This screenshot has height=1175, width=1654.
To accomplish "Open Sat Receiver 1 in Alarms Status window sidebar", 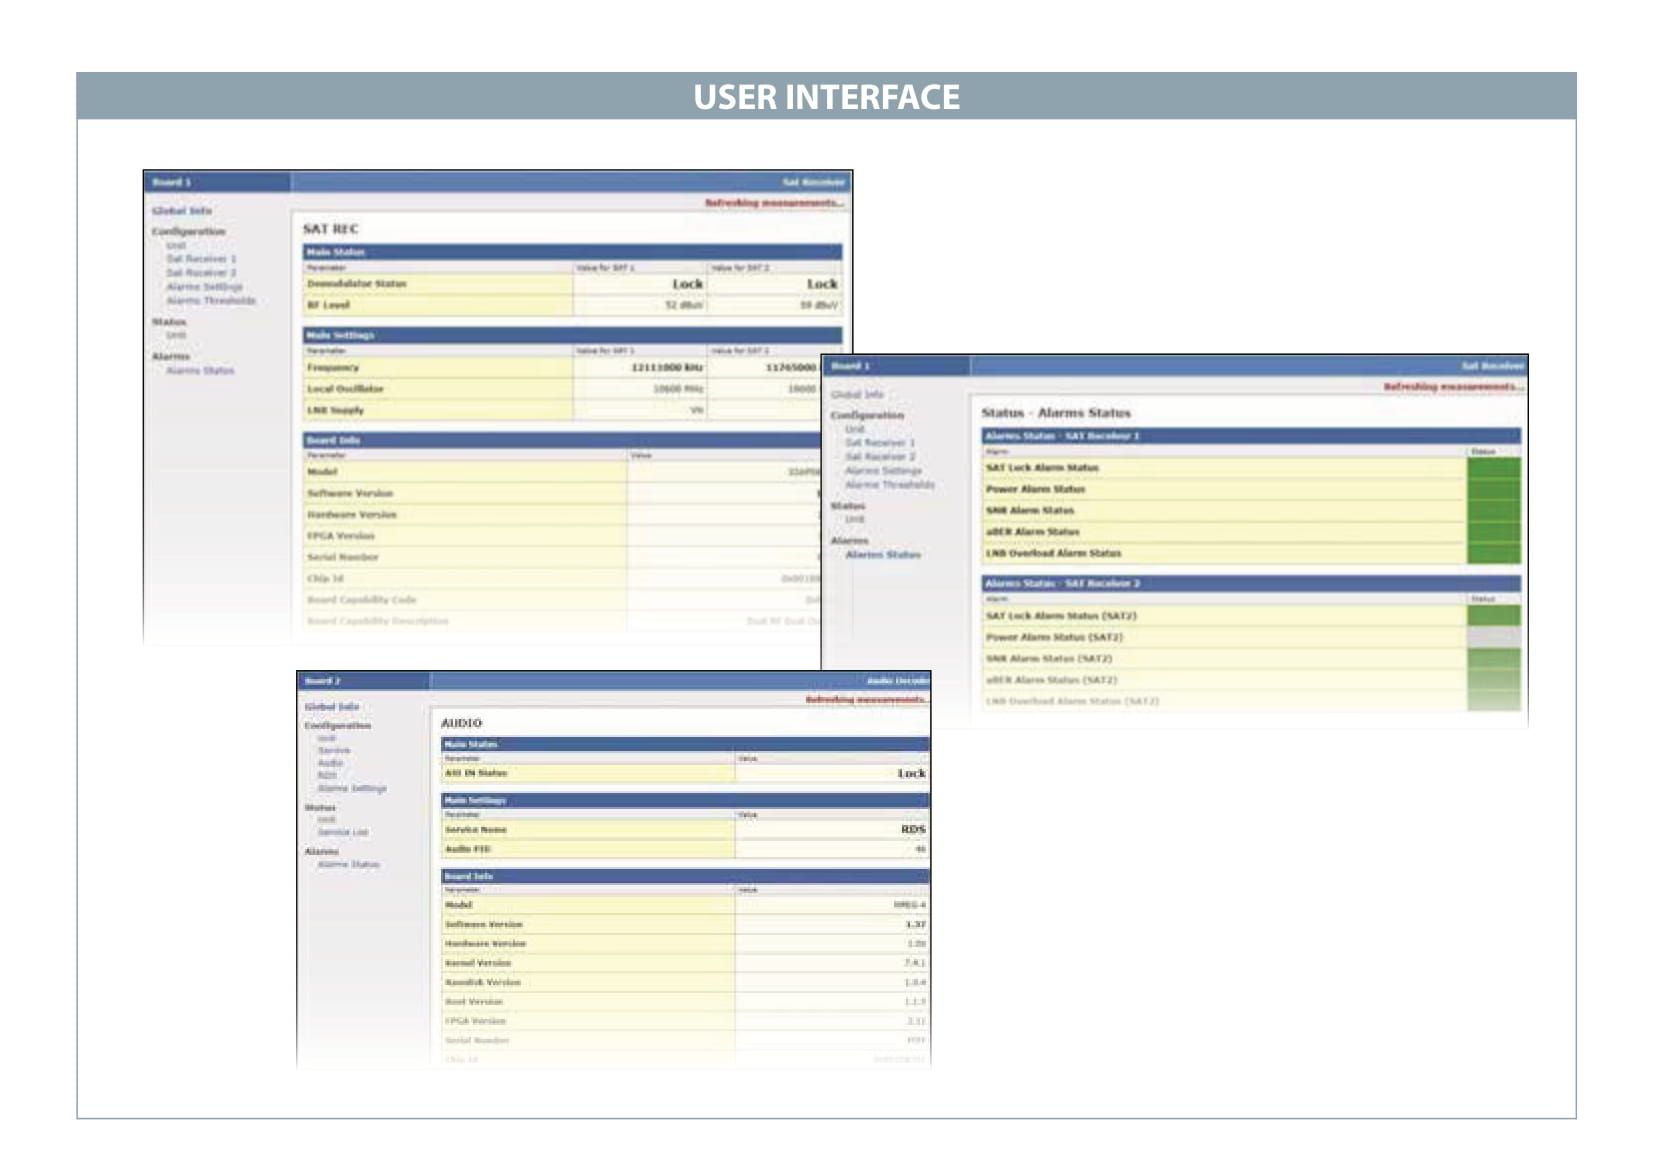I will coord(880,442).
